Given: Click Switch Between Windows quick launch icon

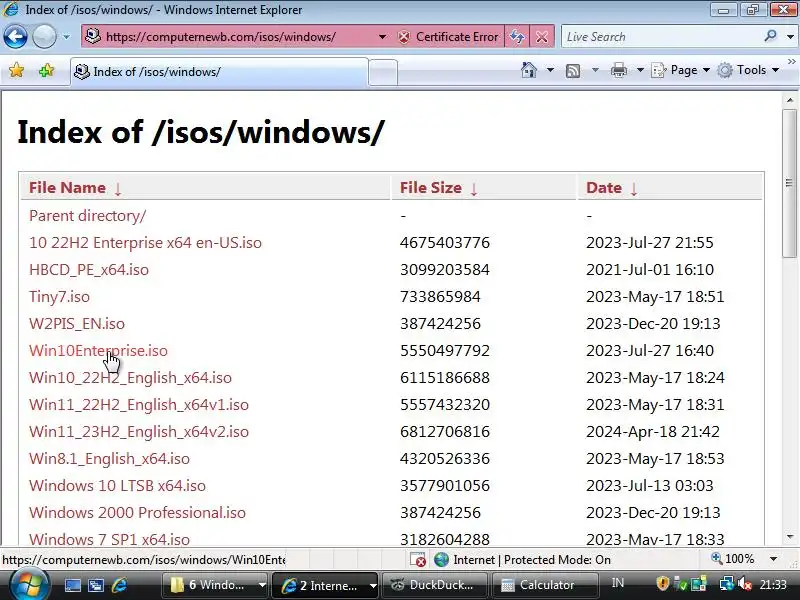Looking at the screenshot, I should 95,585.
